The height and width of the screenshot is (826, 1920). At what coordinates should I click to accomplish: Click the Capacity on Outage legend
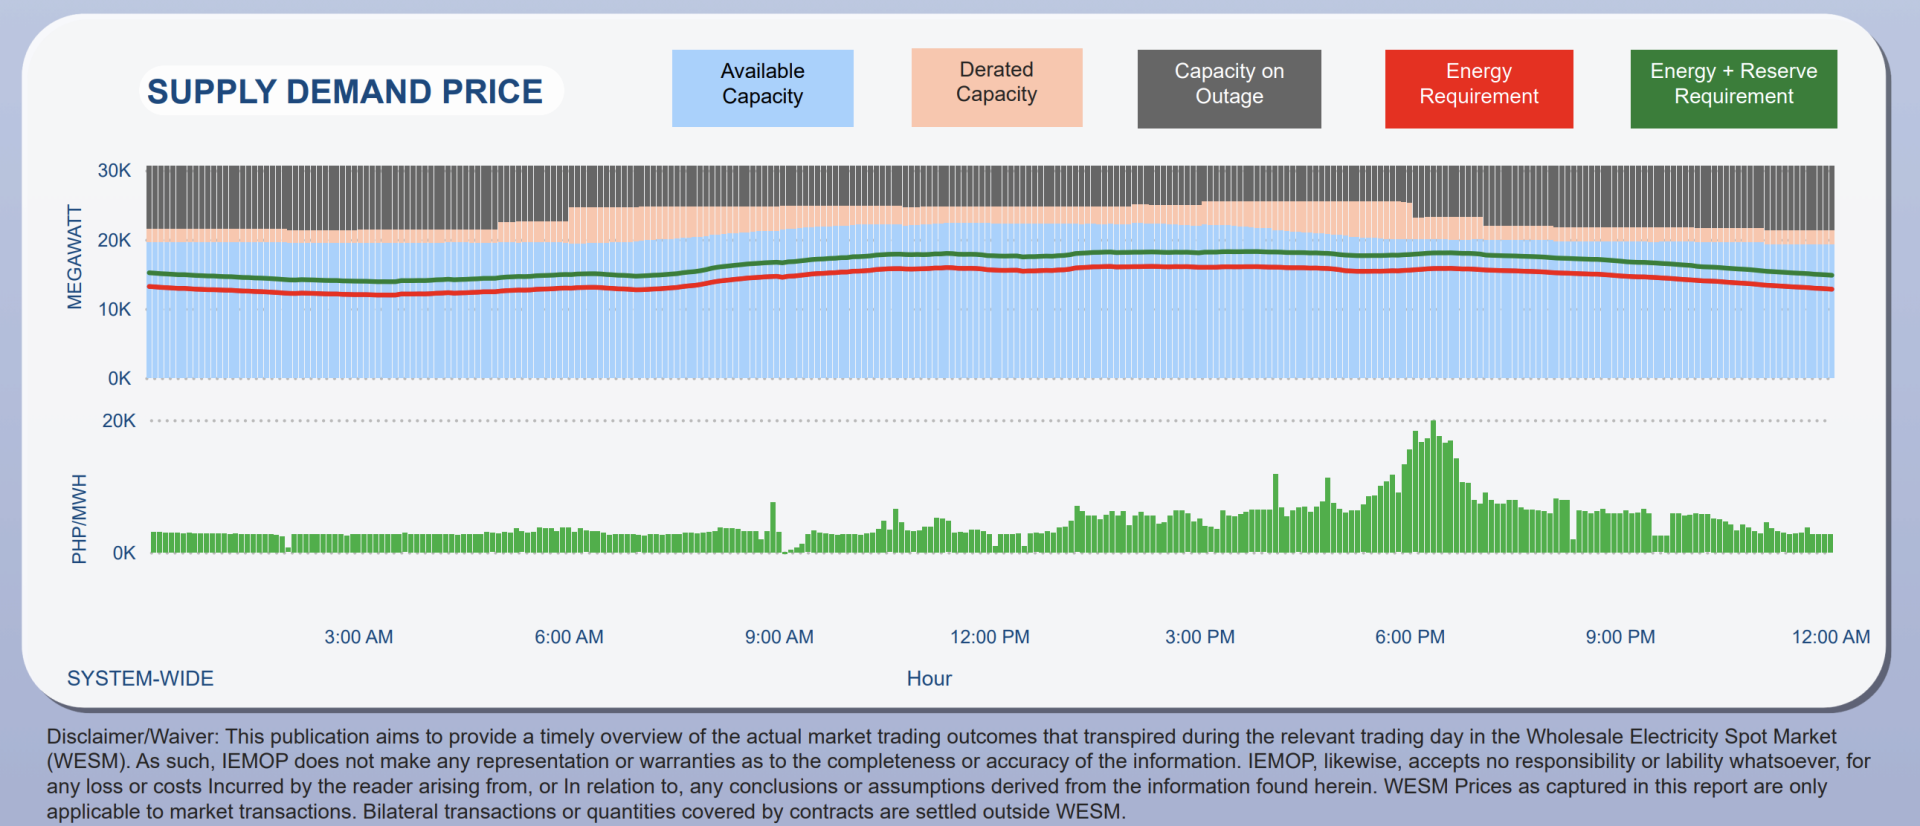[x=1228, y=88]
